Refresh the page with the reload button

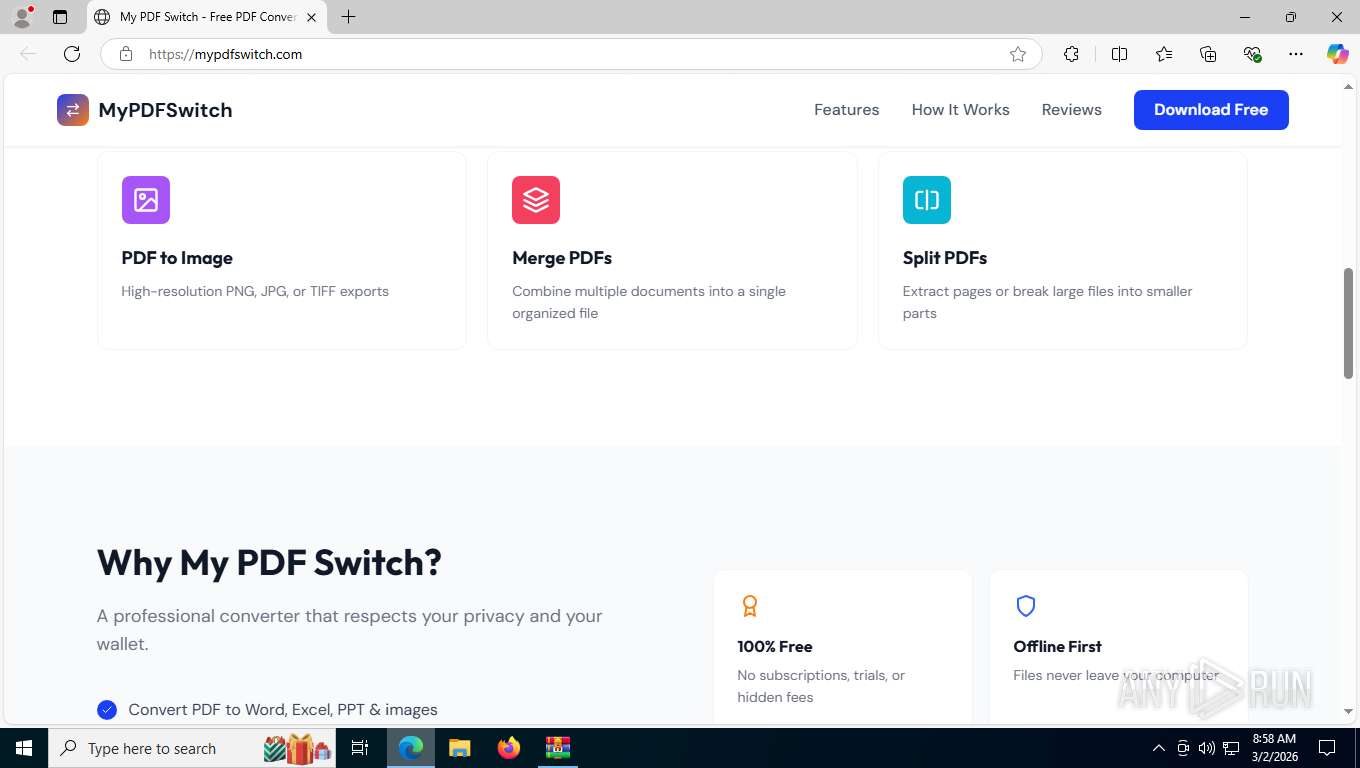pos(72,54)
